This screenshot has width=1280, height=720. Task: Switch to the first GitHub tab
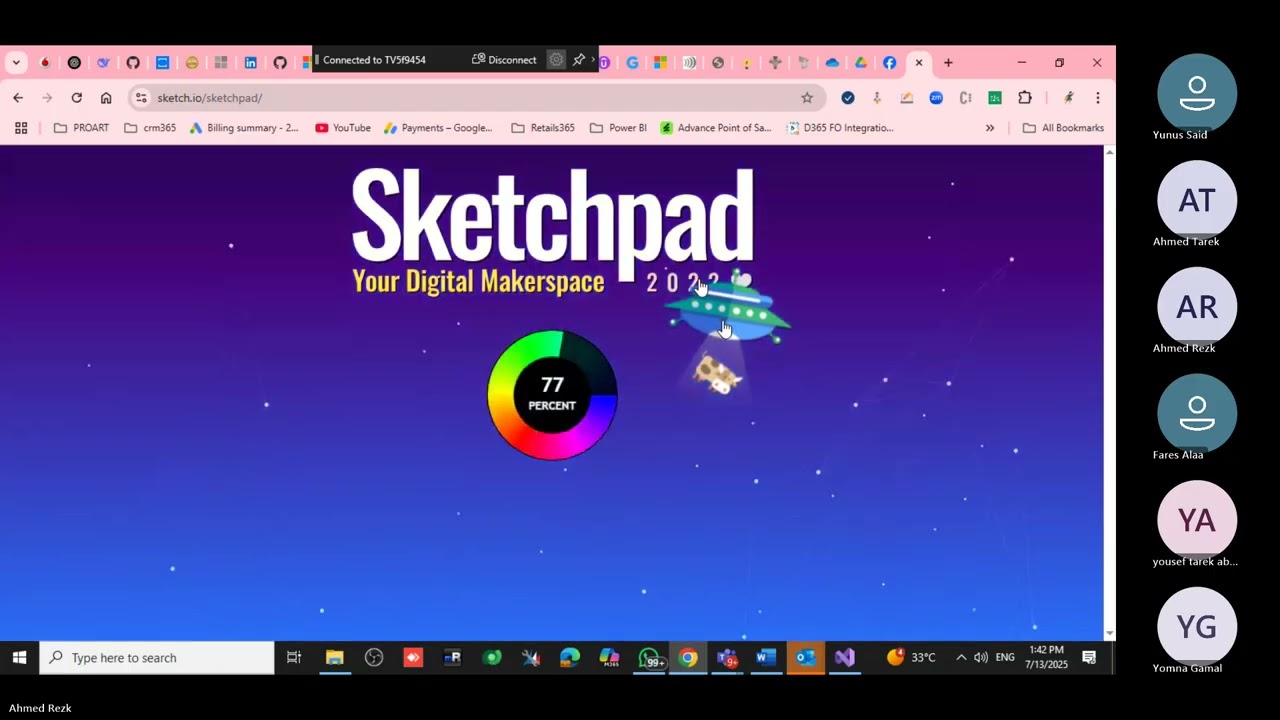click(133, 63)
